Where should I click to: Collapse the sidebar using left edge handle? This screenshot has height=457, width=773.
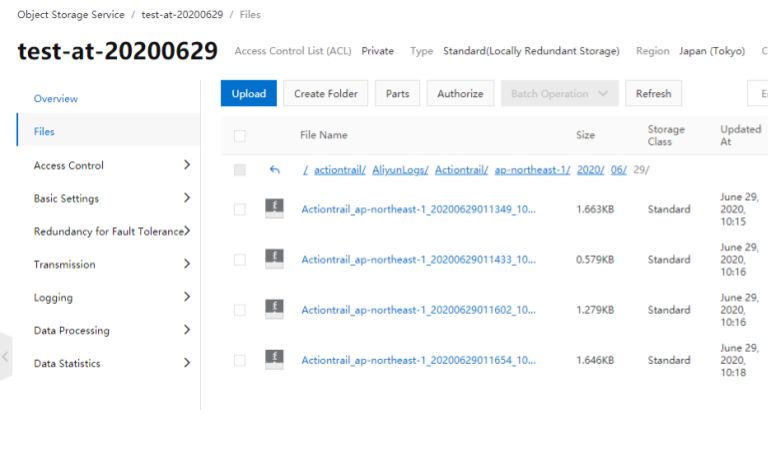coord(5,356)
